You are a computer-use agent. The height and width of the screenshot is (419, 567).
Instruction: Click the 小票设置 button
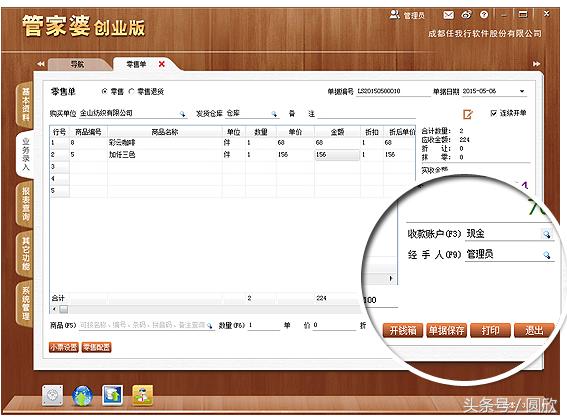pos(64,347)
